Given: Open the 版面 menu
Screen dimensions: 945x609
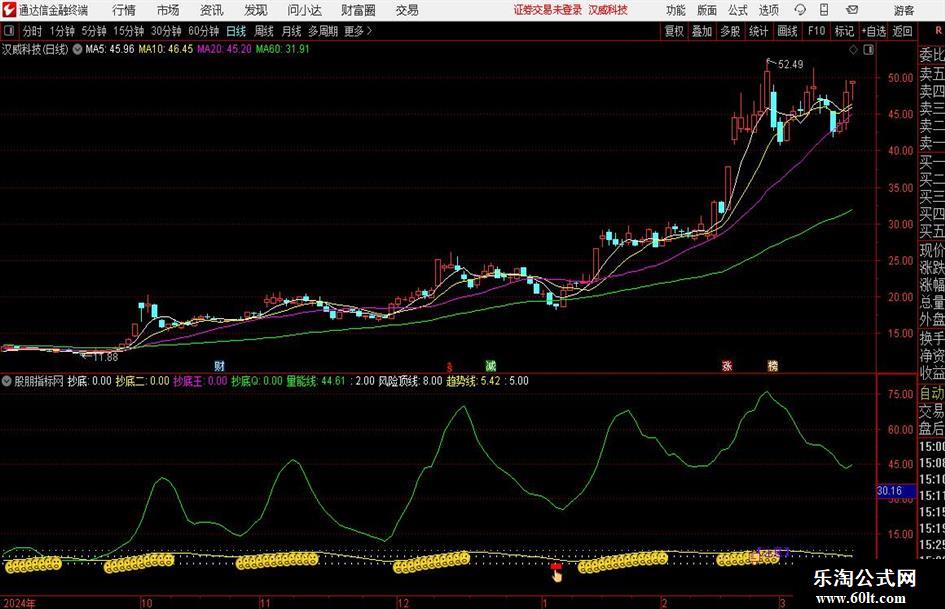Looking at the screenshot, I should tap(707, 10).
